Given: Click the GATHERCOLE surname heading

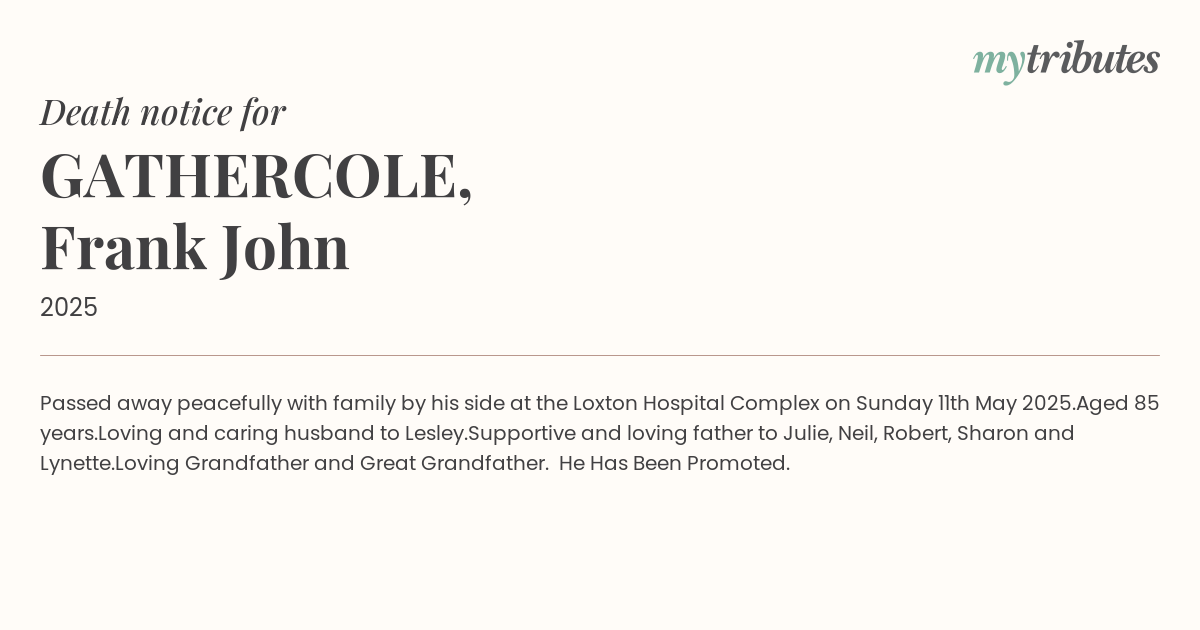Looking at the screenshot, I should point(256,176).
